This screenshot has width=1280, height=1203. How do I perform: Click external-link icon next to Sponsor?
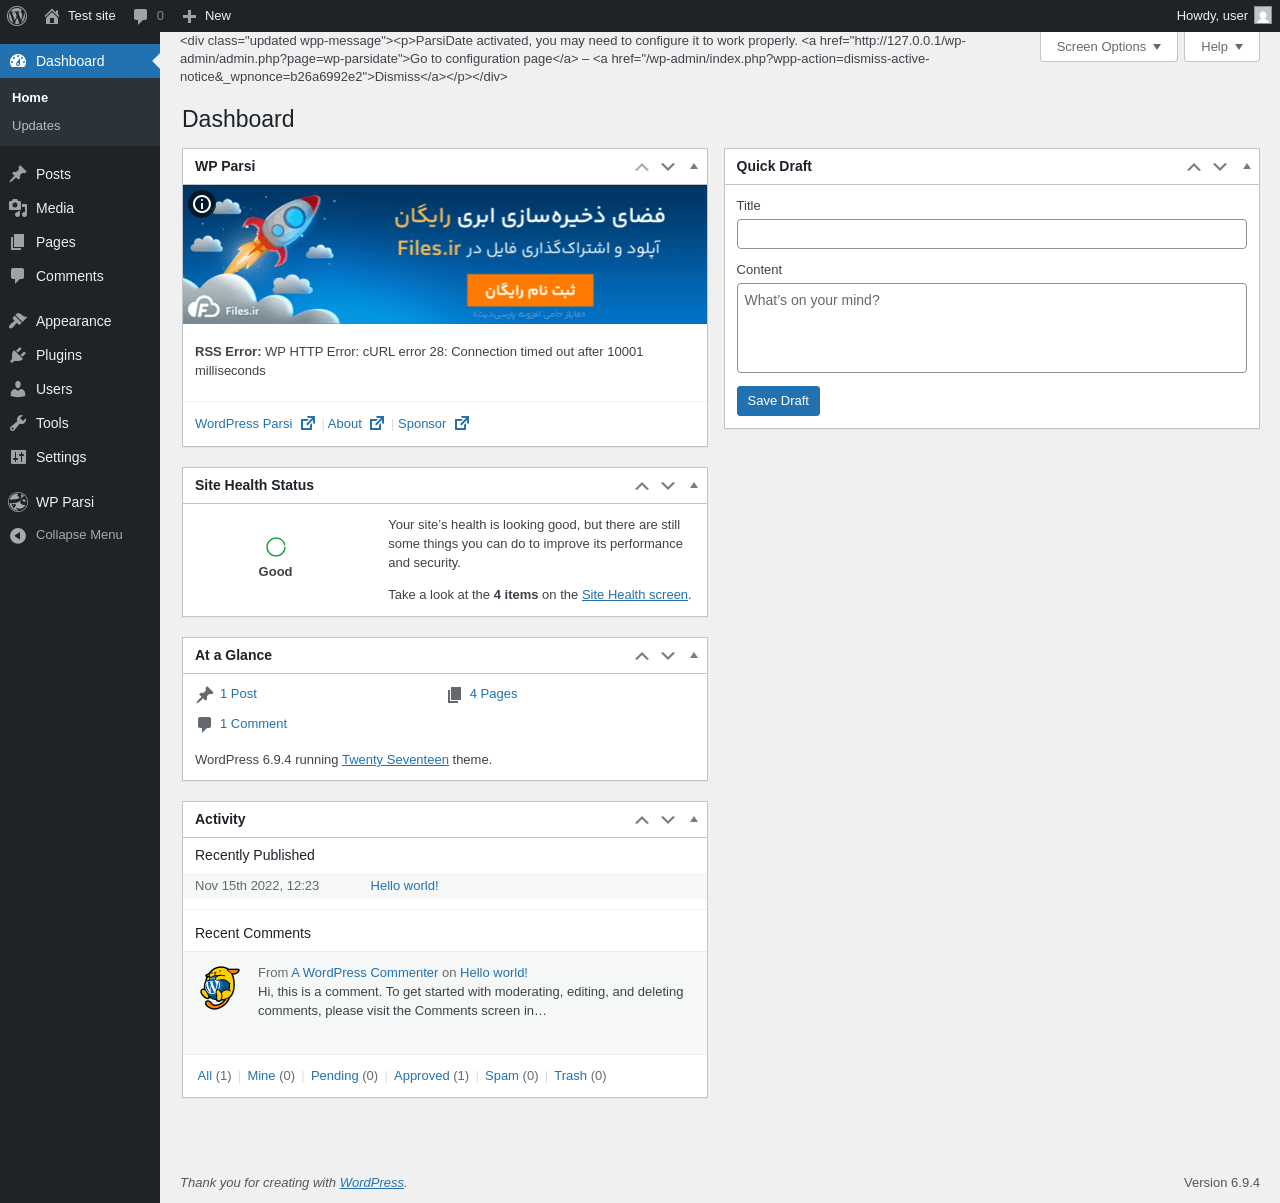point(462,423)
